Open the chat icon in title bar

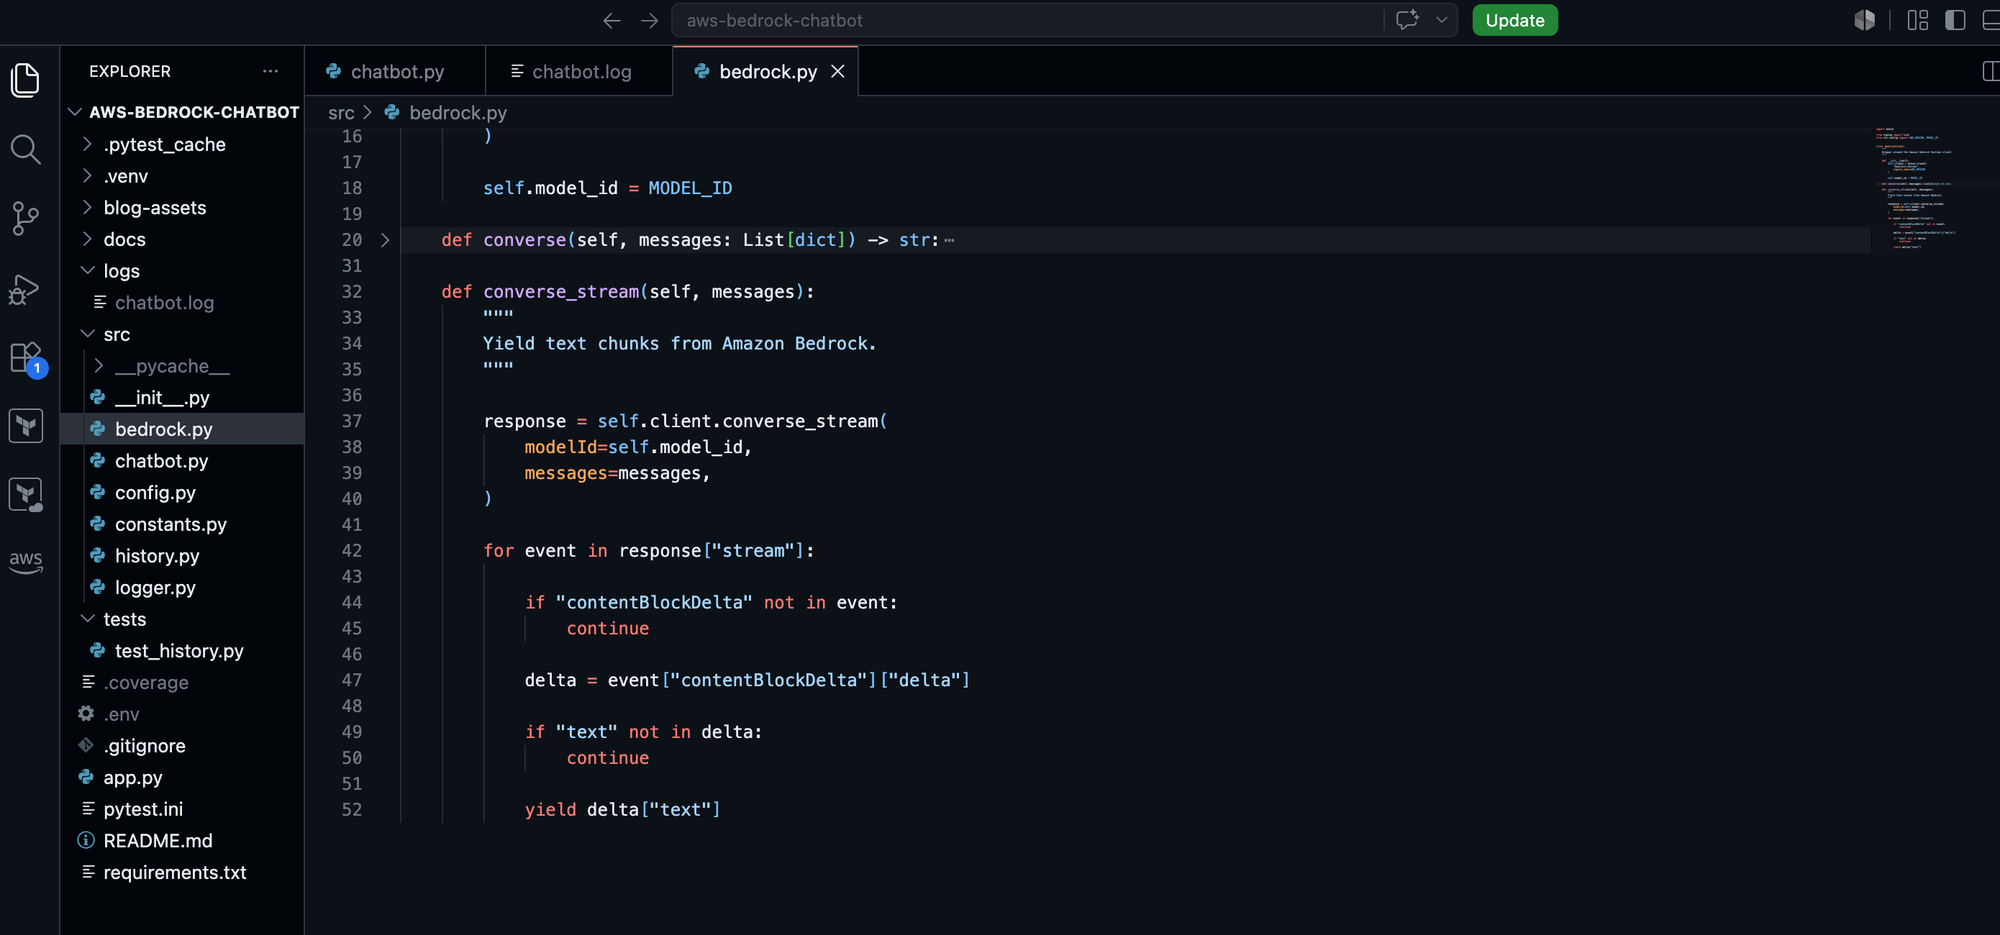pyautogui.click(x=1408, y=20)
